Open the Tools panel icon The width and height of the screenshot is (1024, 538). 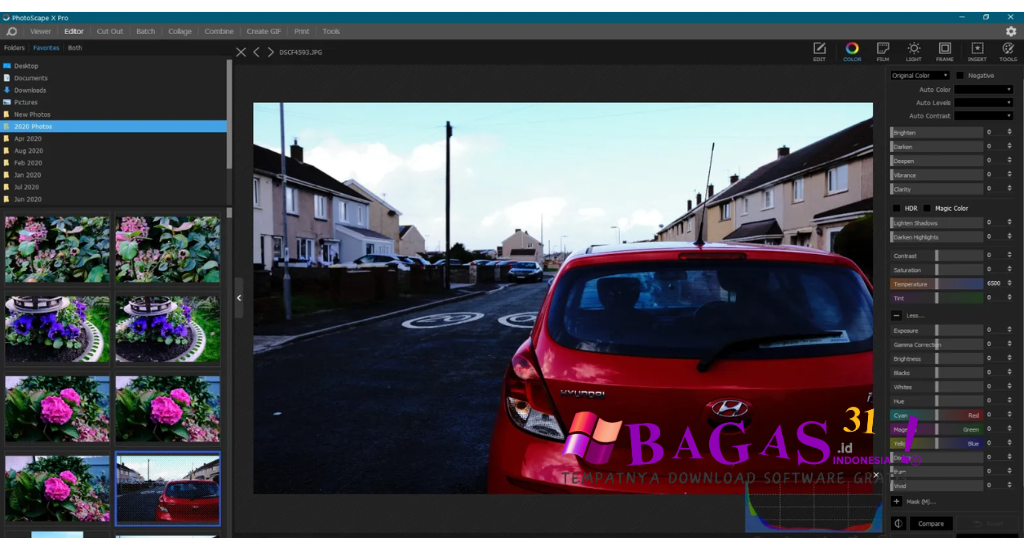click(x=1008, y=51)
